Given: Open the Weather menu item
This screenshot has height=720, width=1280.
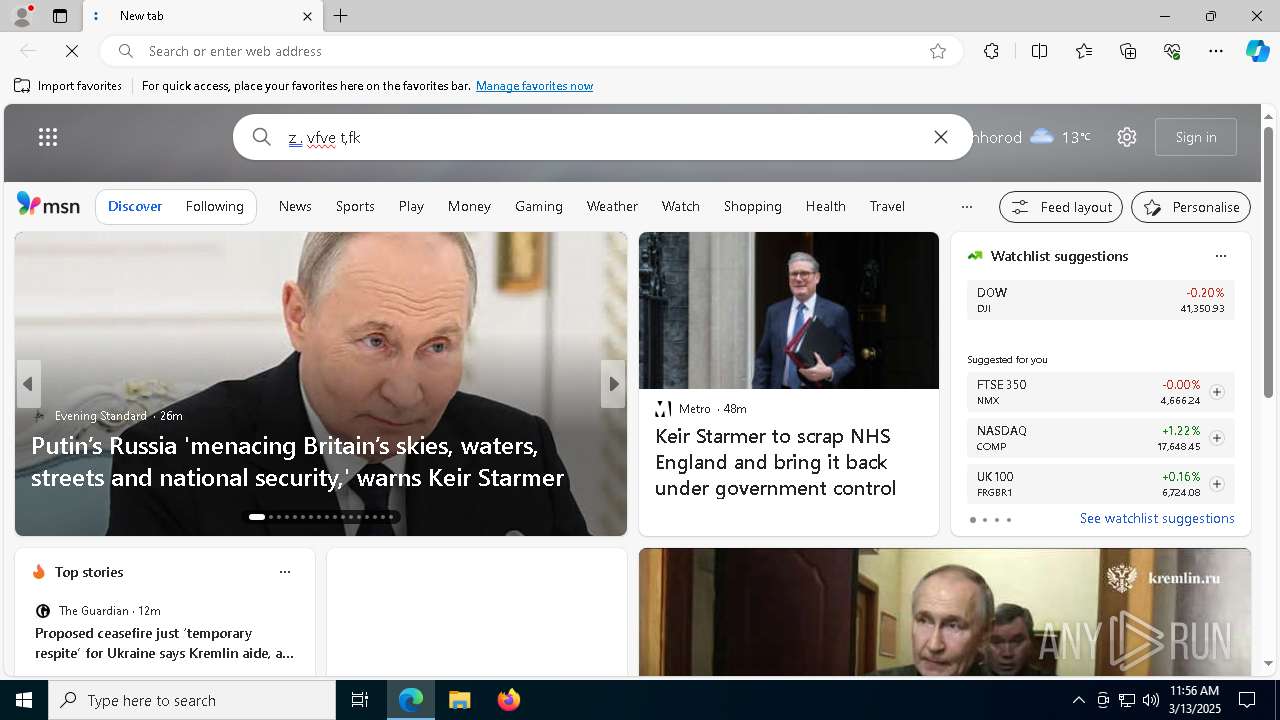Looking at the screenshot, I should click(612, 206).
